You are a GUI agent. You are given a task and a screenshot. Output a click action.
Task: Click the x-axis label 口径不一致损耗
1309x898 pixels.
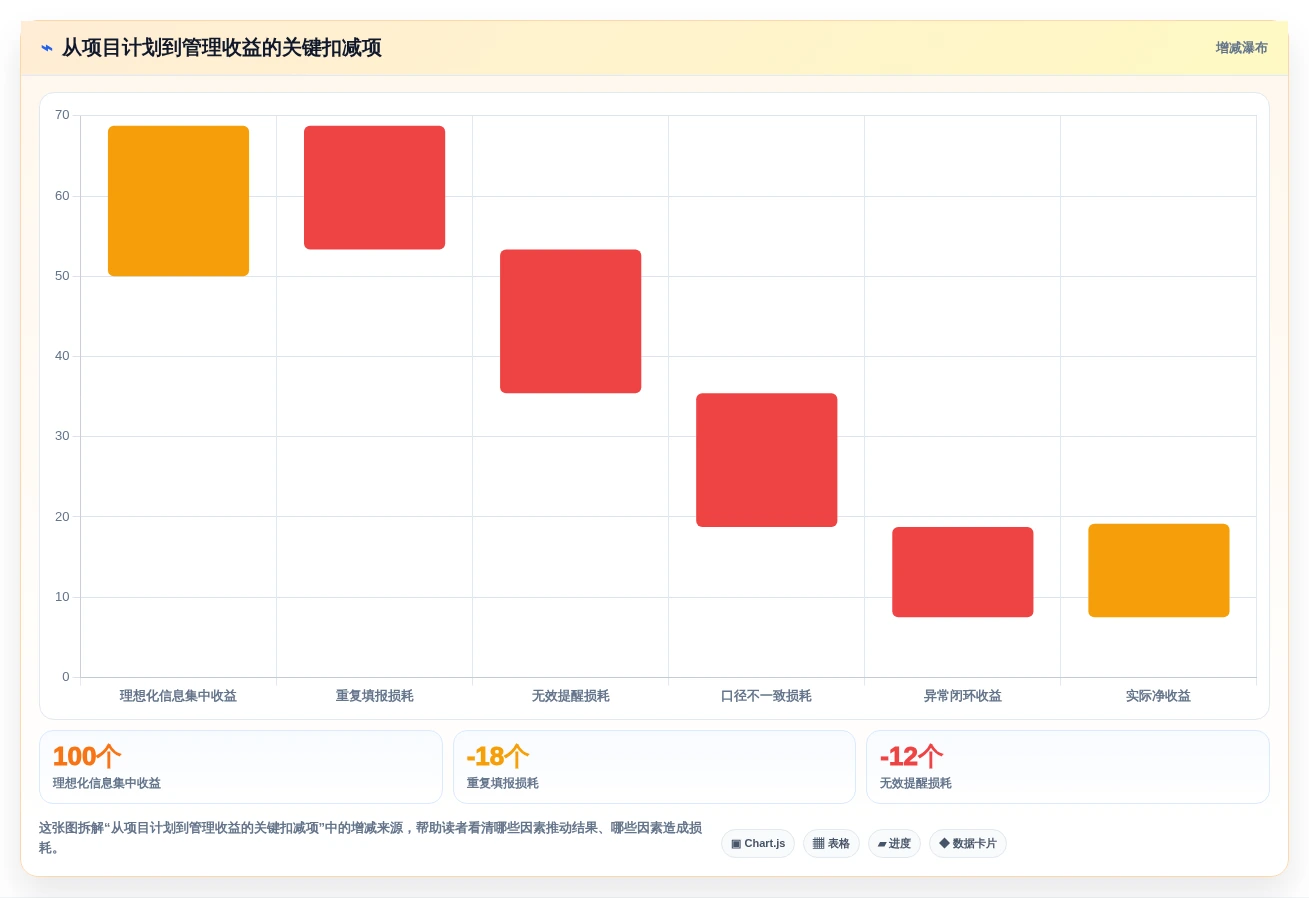pos(766,696)
